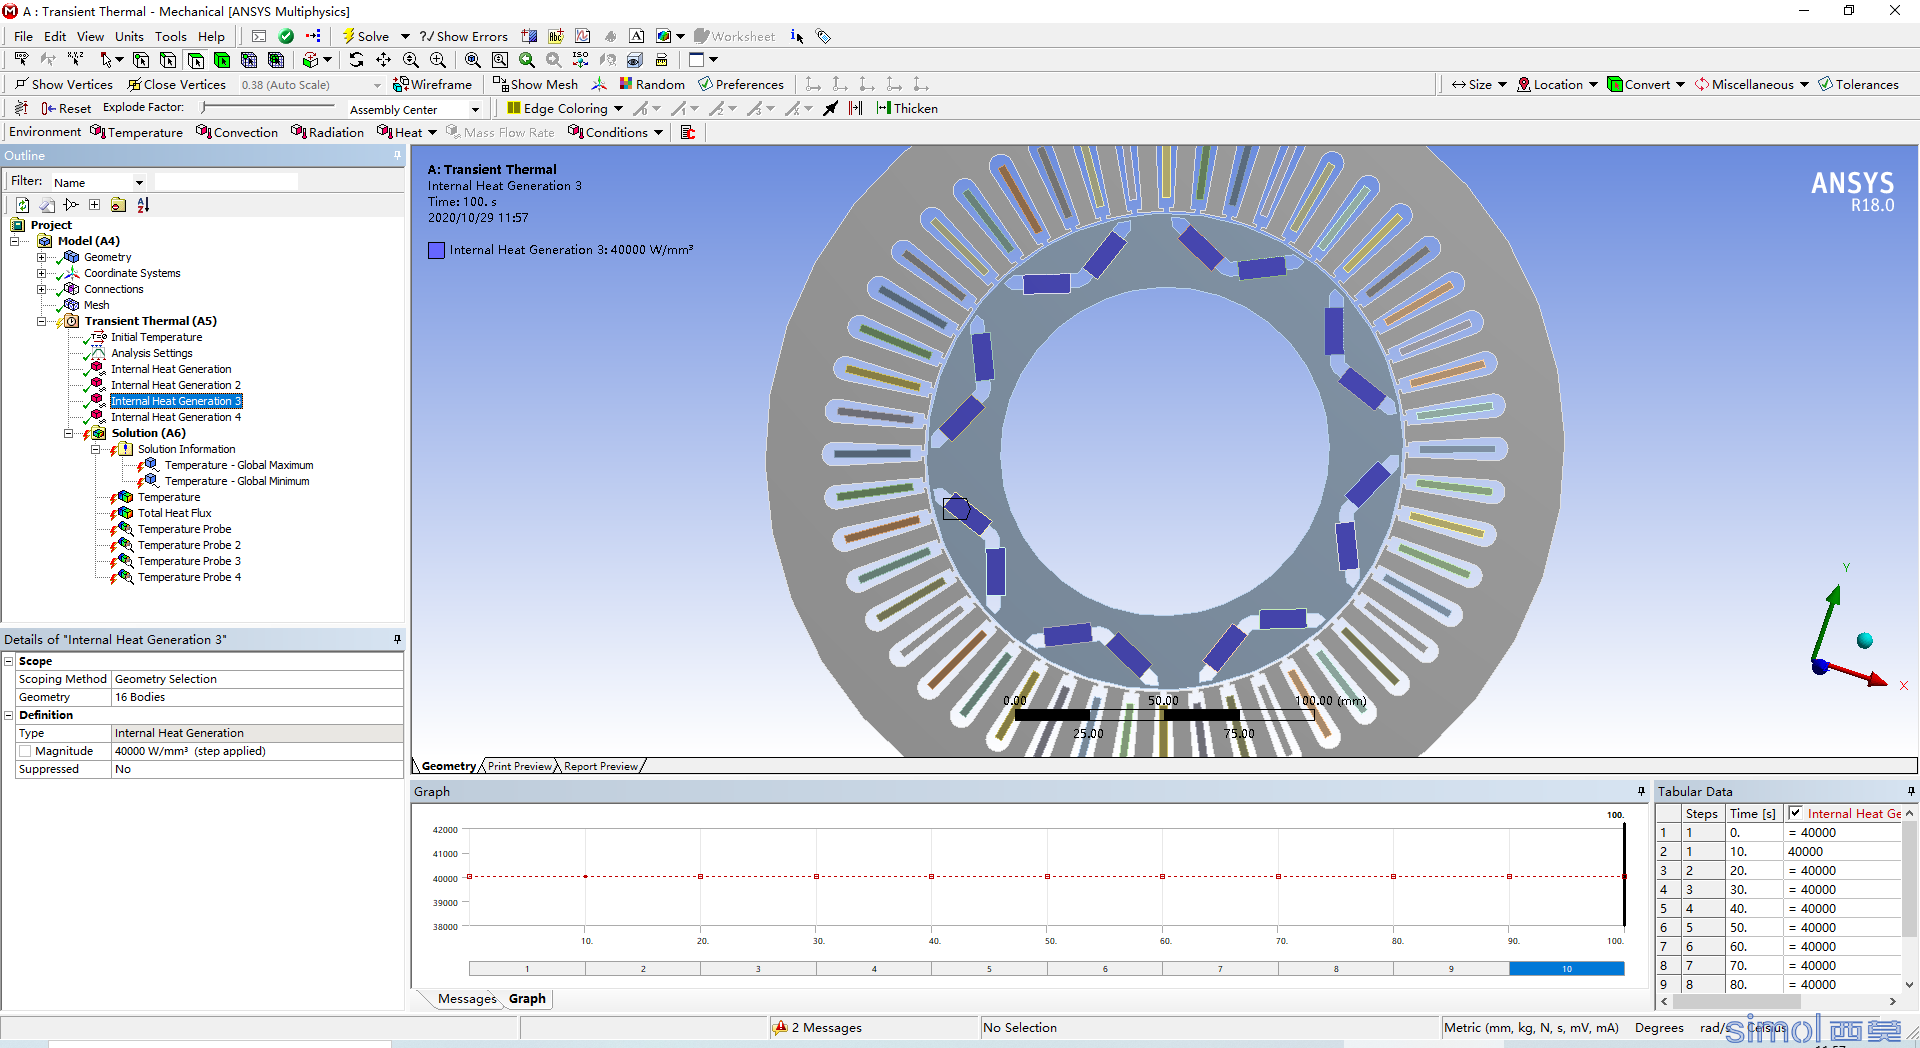
Task: Open the Edit menu
Action: tap(55, 36)
